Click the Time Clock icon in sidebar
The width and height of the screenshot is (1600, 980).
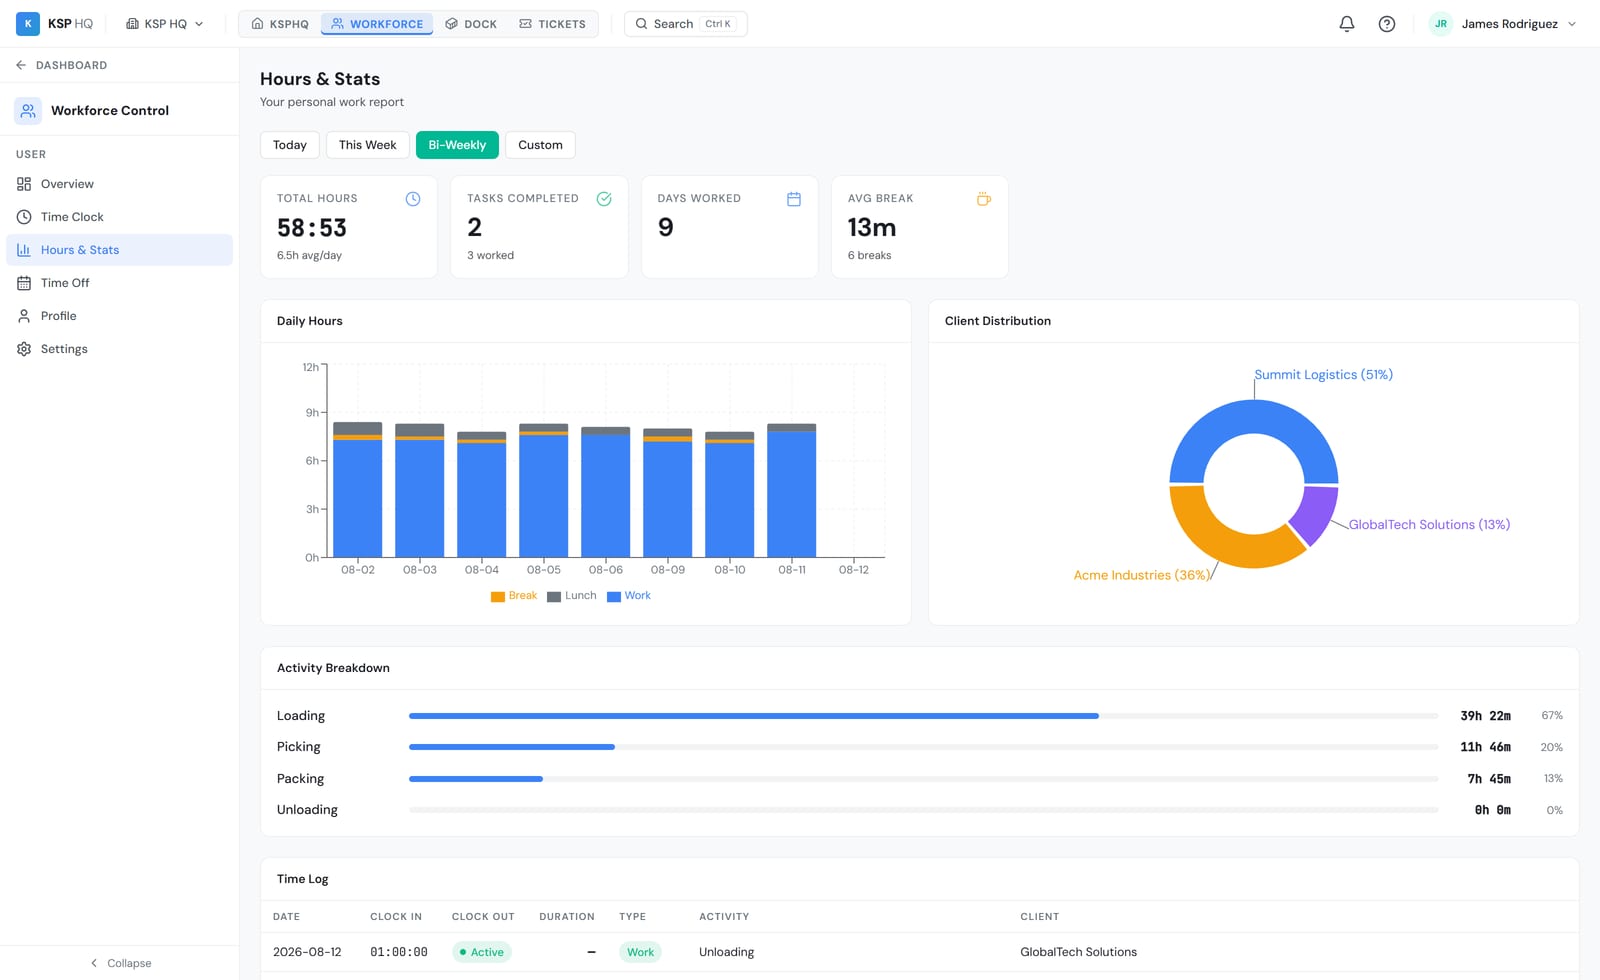[x=24, y=217]
